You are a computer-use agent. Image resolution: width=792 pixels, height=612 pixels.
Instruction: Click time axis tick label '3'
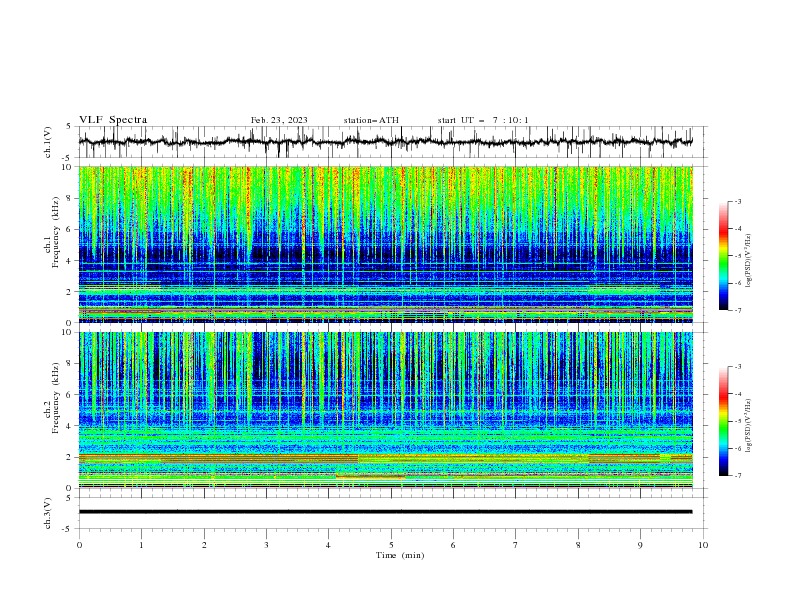pos(266,545)
